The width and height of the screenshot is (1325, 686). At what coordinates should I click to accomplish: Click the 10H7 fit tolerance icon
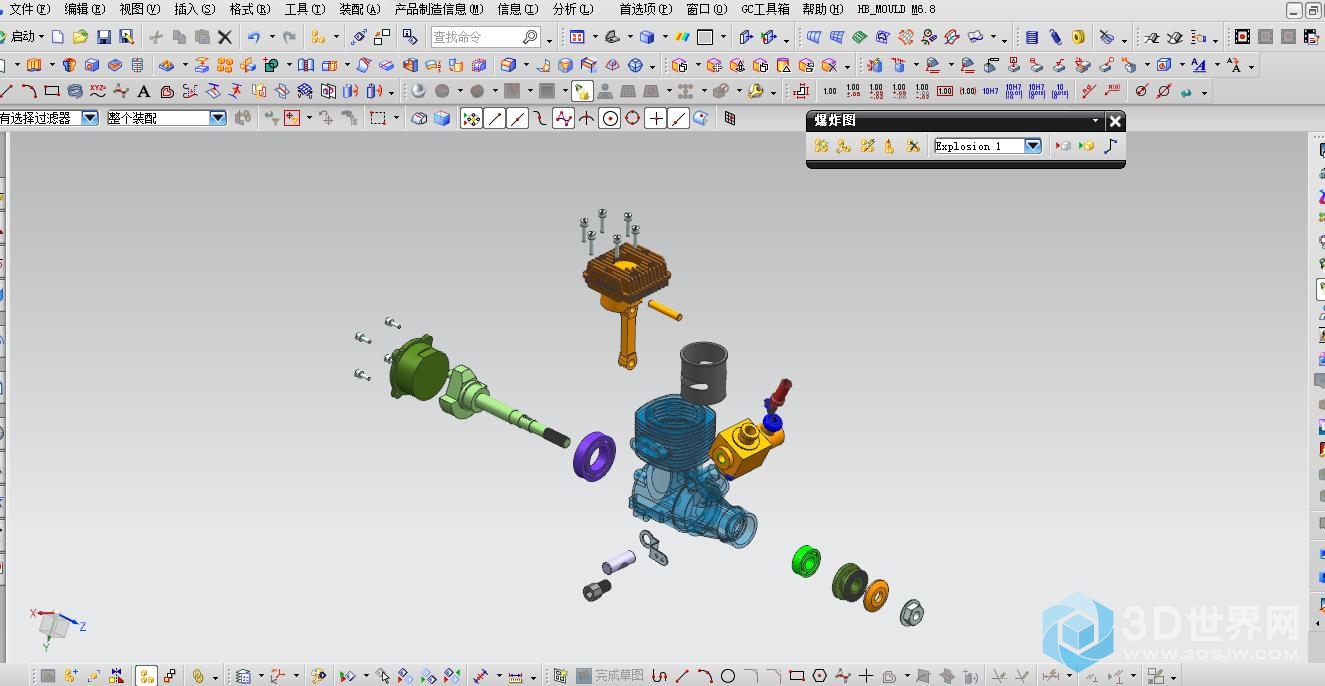pyautogui.click(x=990, y=91)
